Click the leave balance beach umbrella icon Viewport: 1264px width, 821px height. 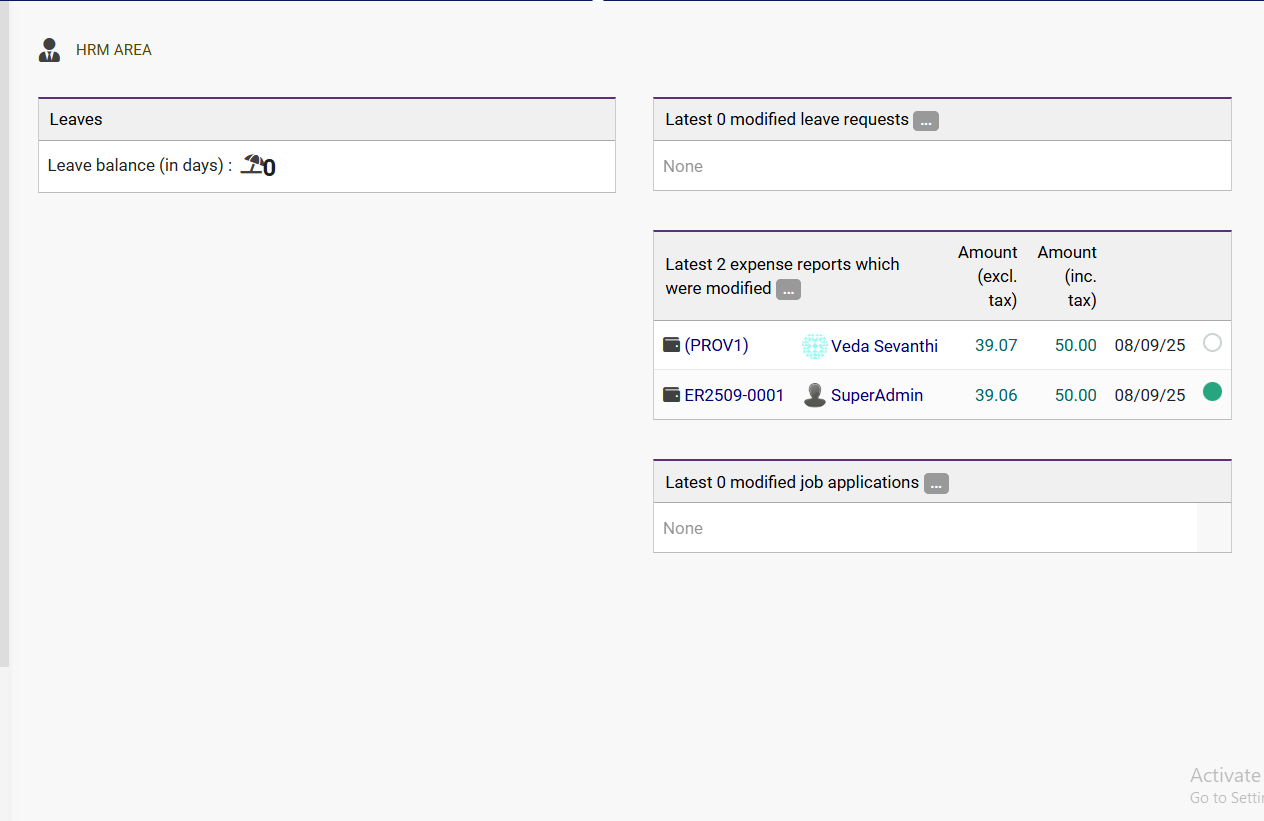click(252, 166)
